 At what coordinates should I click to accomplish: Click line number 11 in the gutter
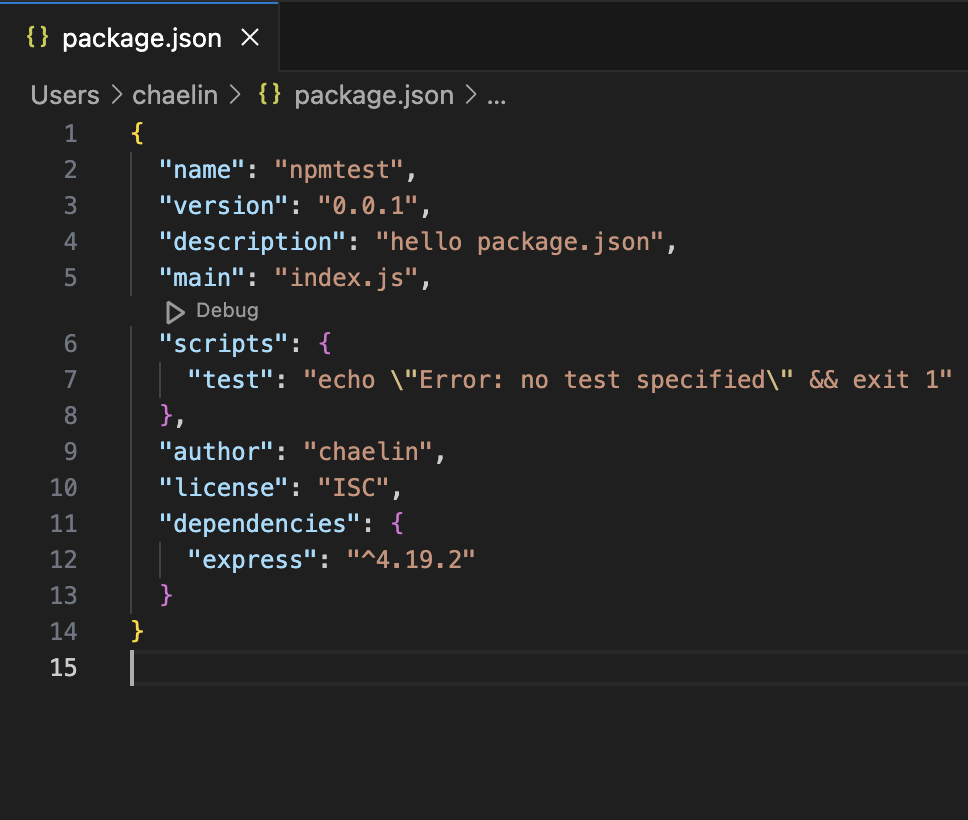(64, 524)
